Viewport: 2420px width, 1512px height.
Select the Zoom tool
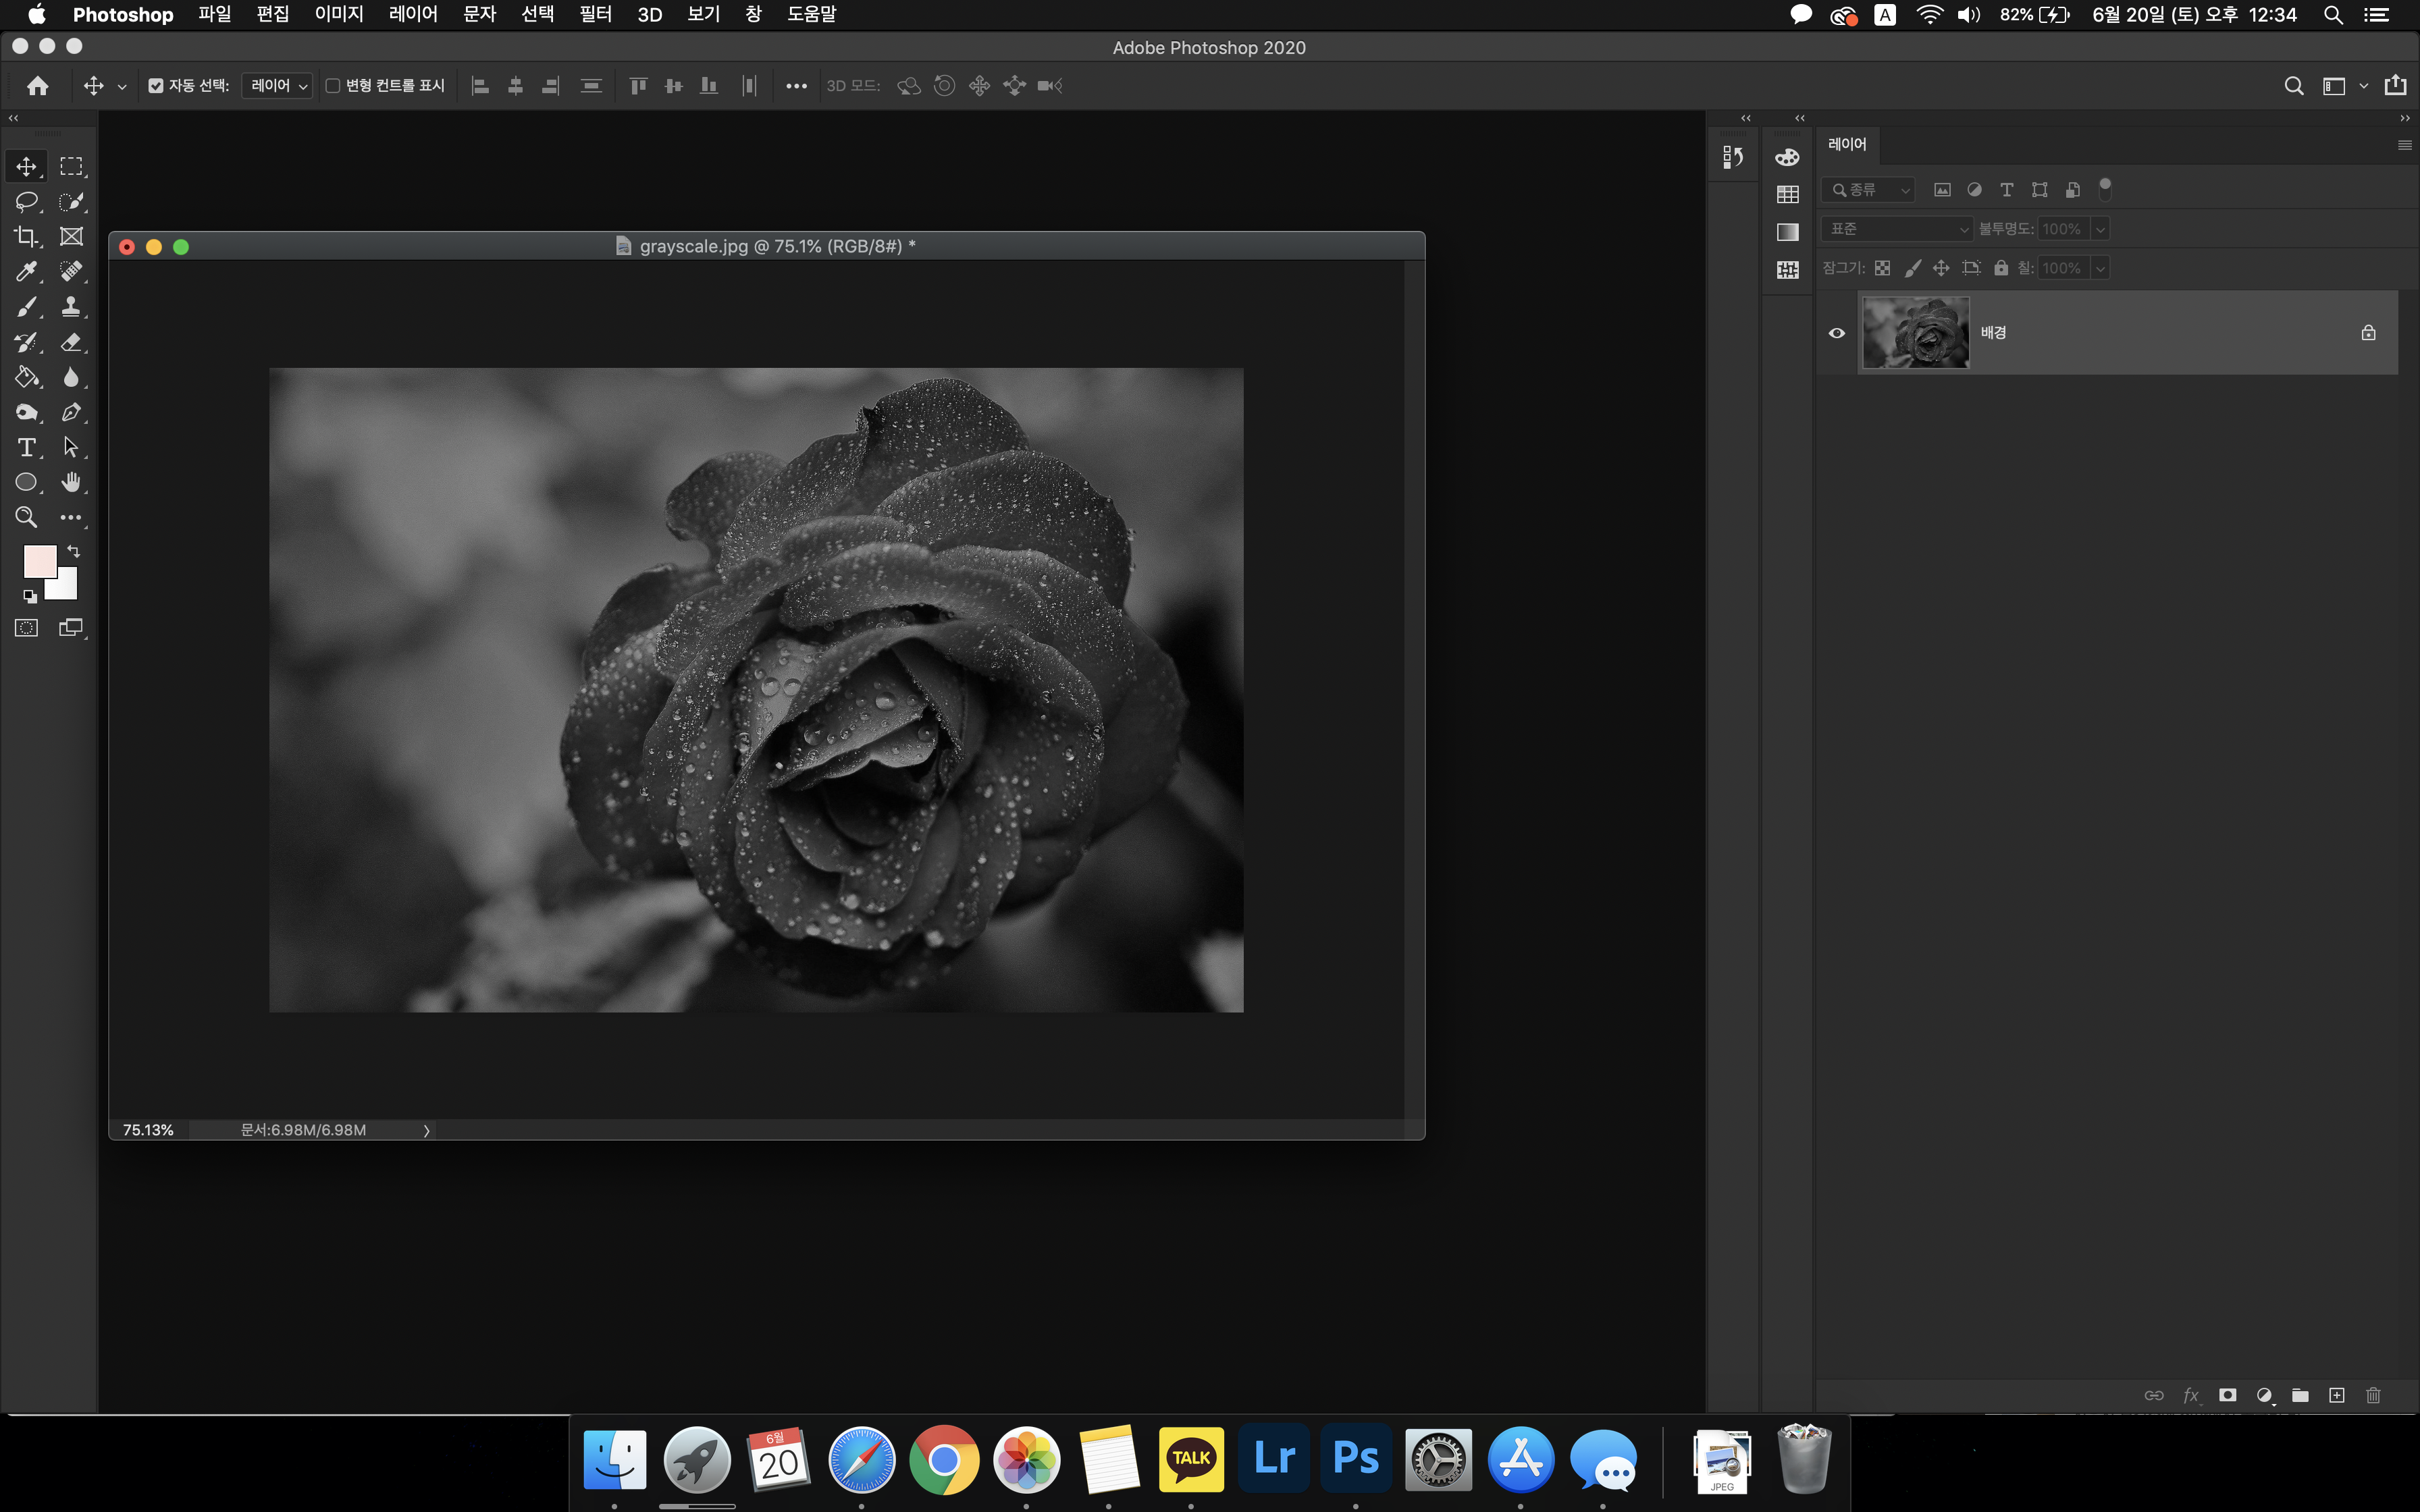[26, 517]
